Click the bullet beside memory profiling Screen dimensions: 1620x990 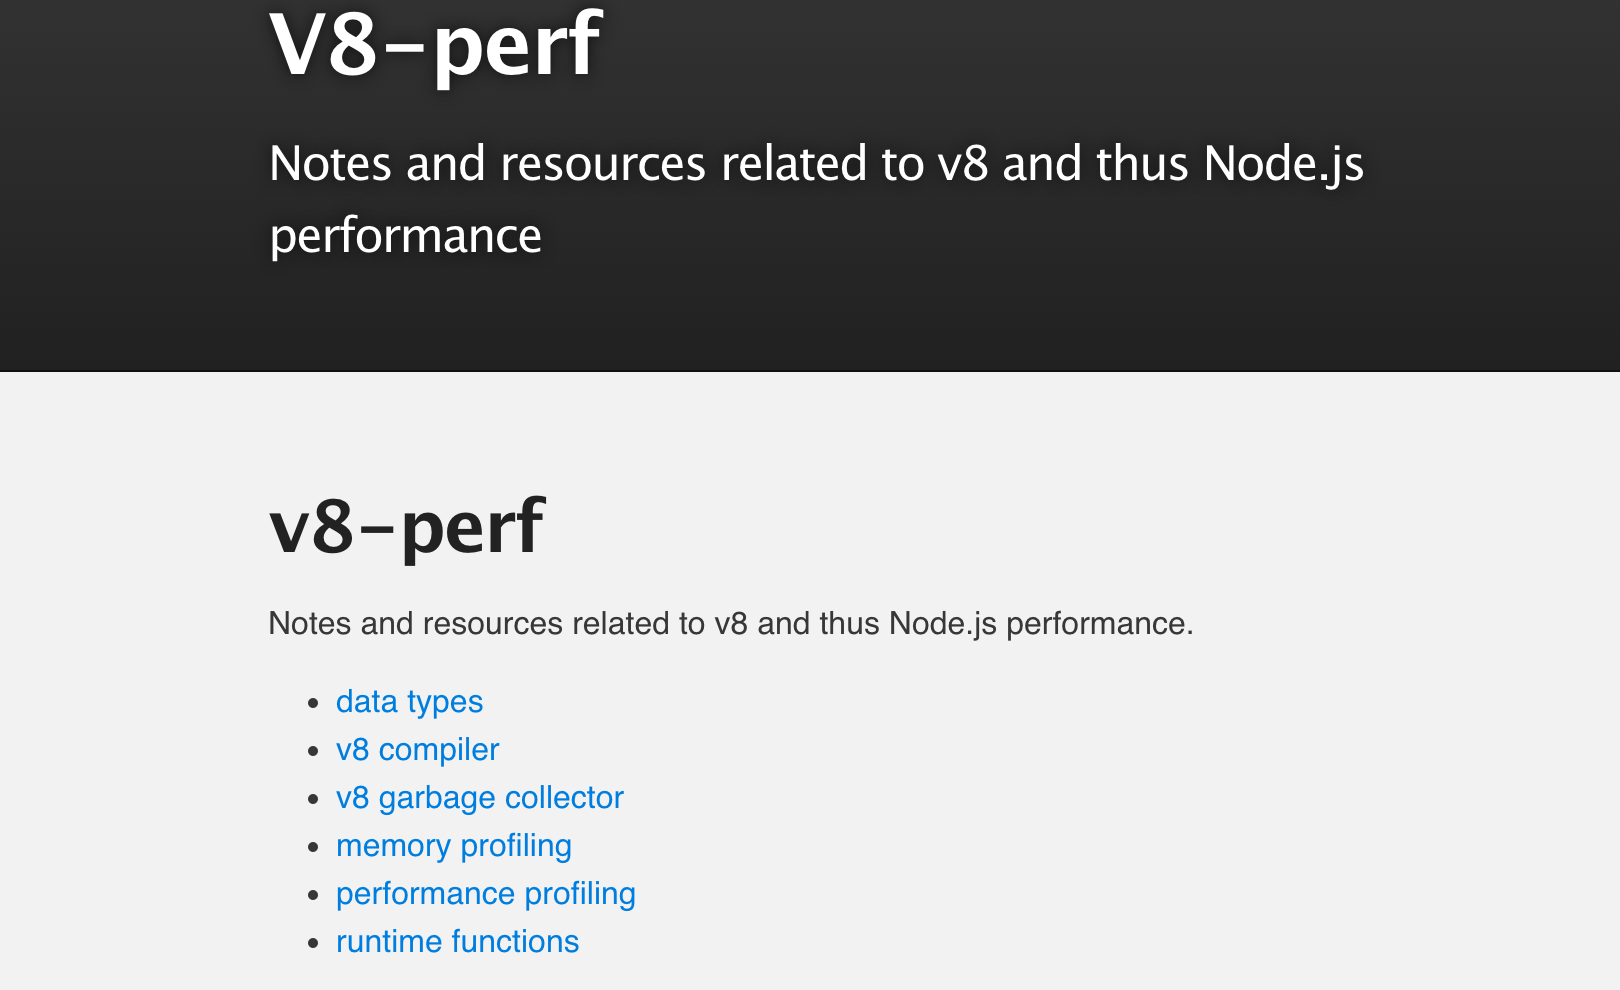coord(314,847)
